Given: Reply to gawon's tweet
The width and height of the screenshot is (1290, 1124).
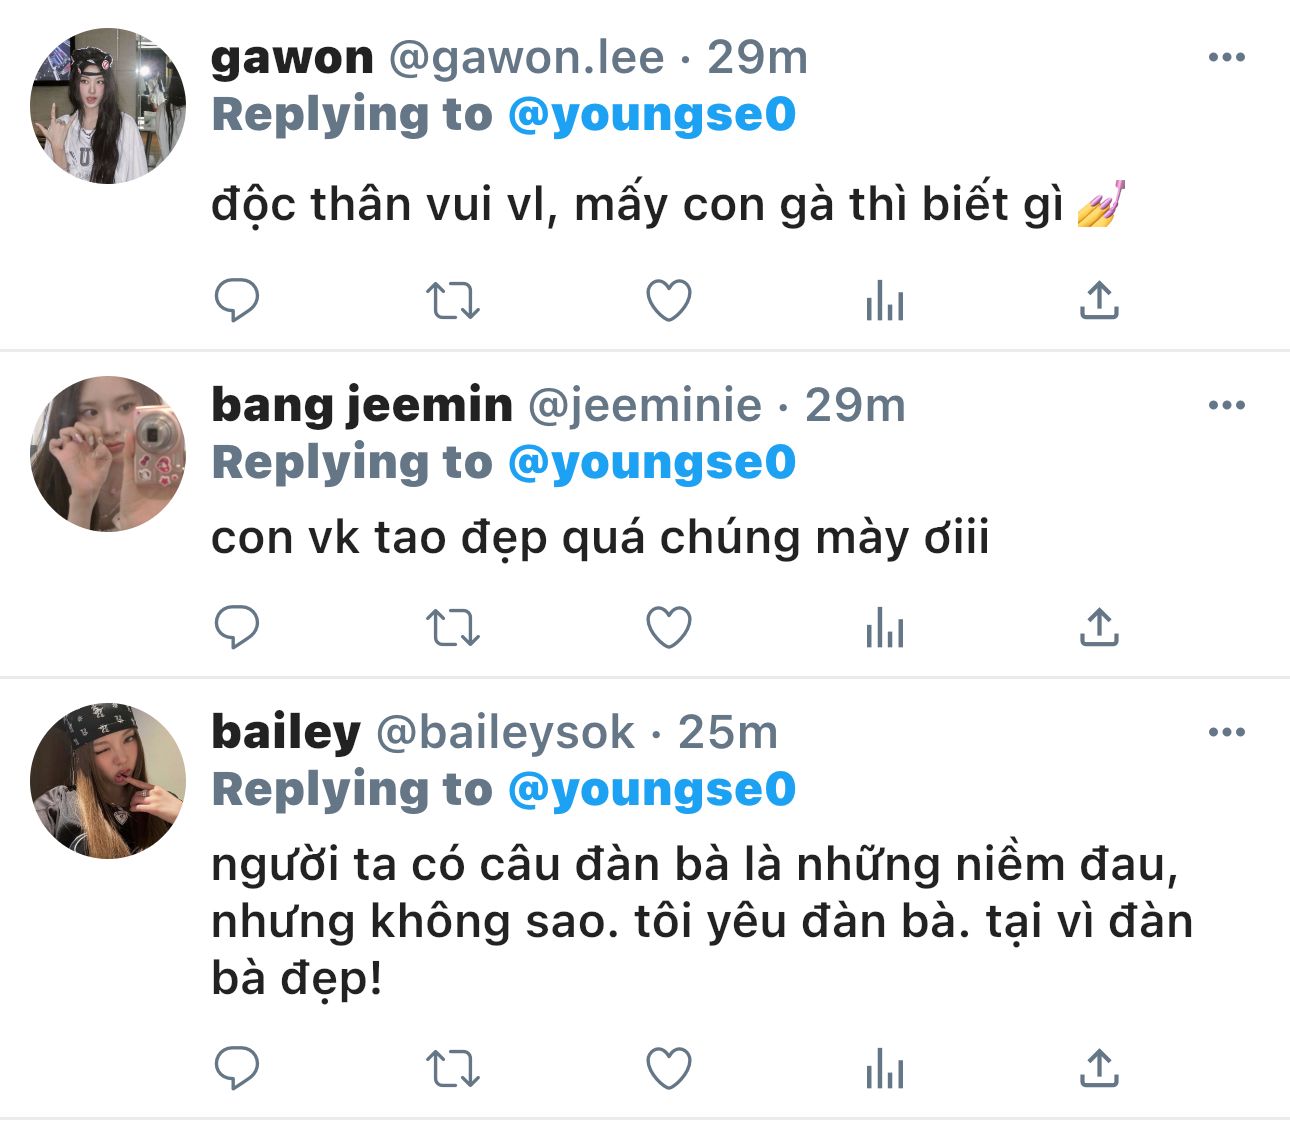Looking at the screenshot, I should [237, 300].
